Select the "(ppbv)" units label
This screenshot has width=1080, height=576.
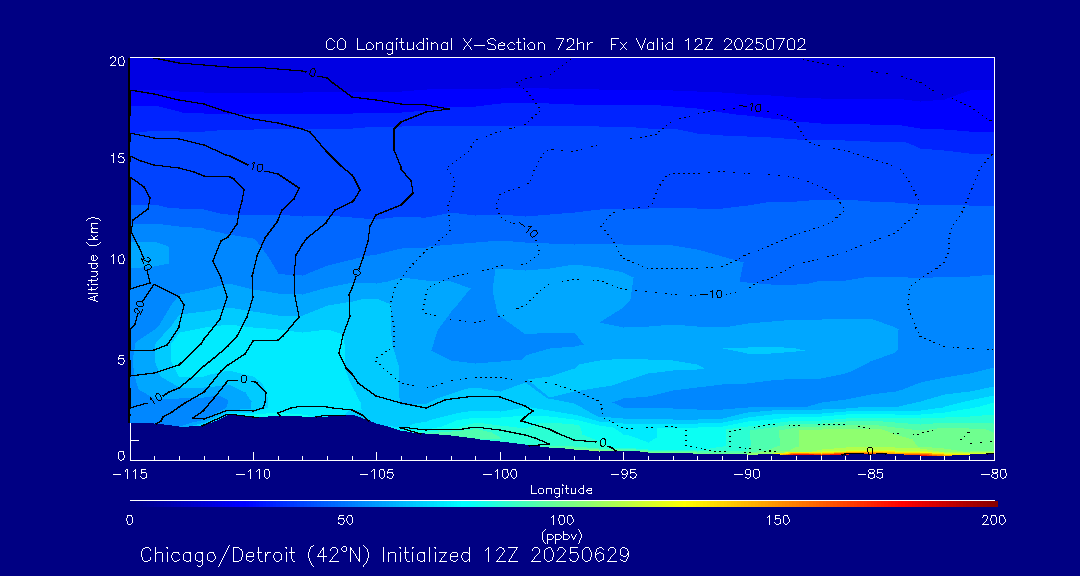coord(561,535)
